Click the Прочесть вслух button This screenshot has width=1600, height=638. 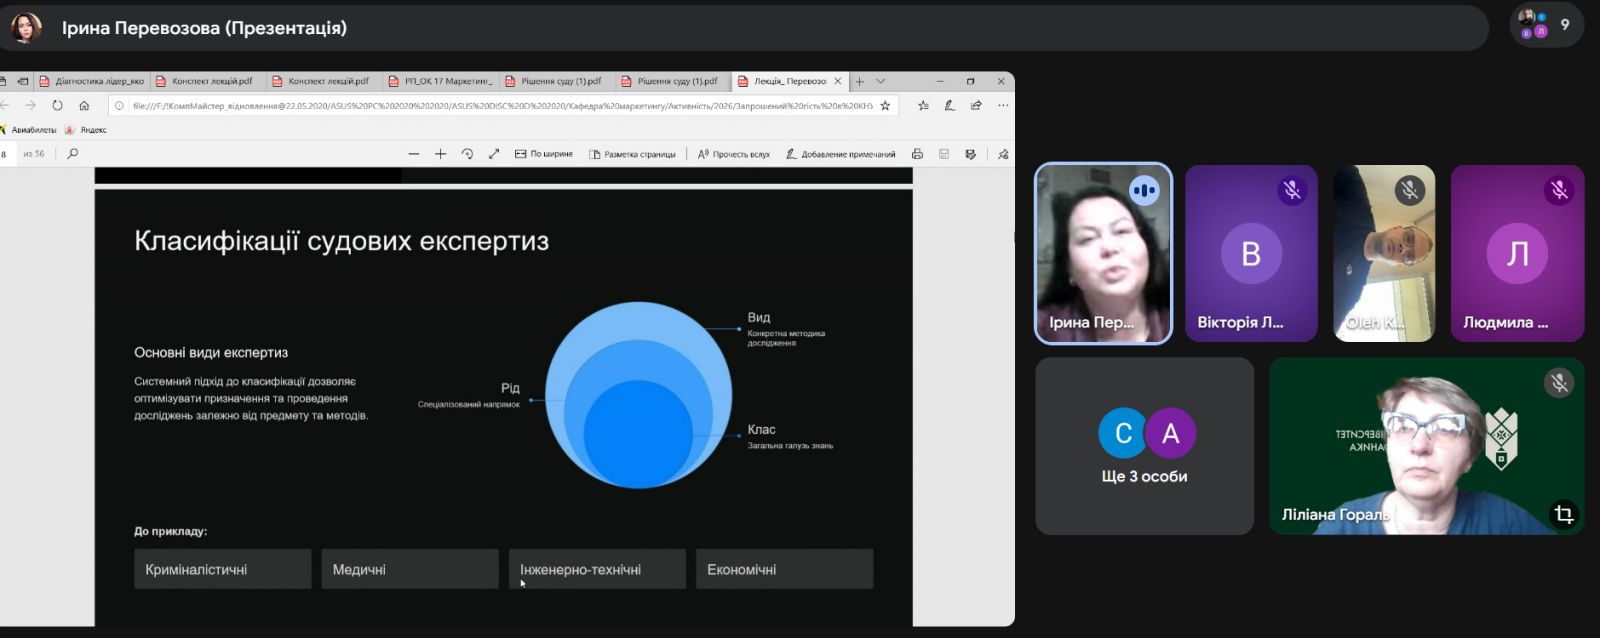734,154
